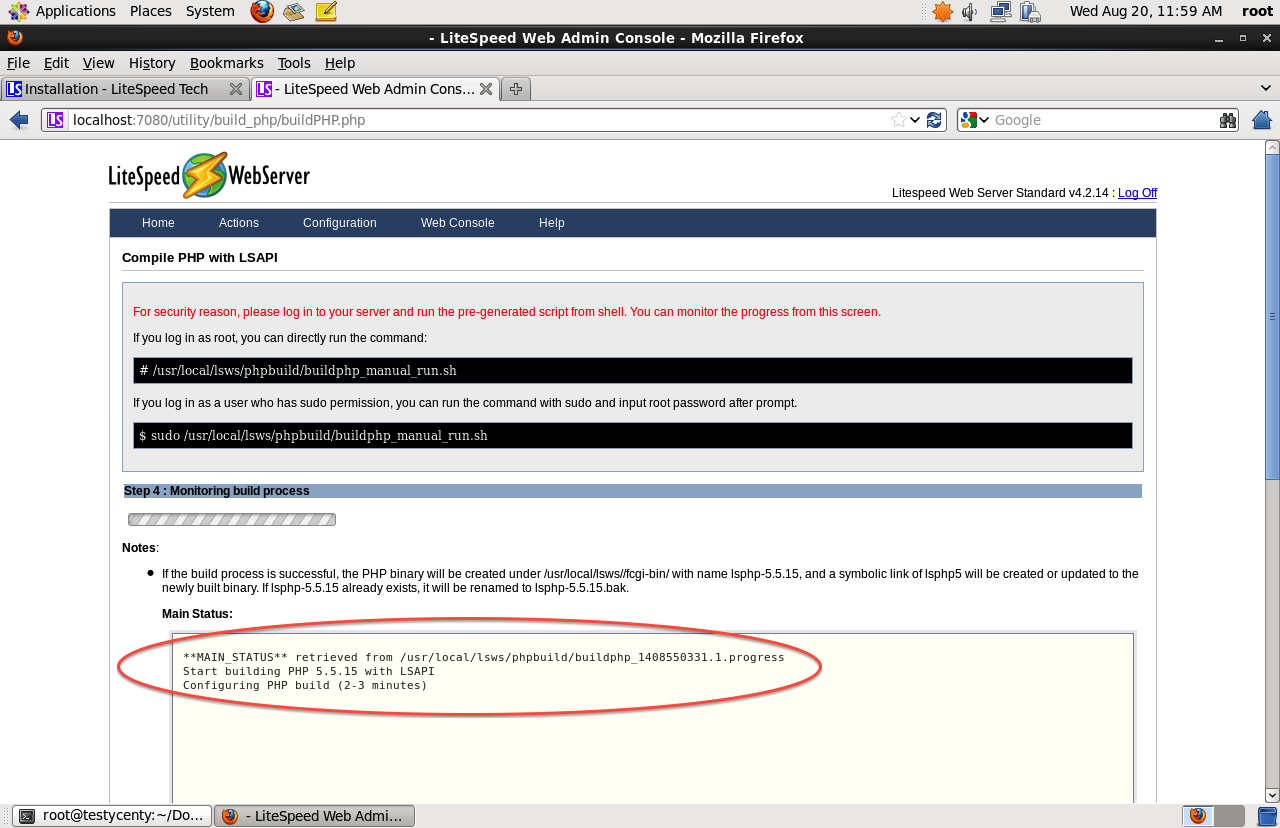Image resolution: width=1280 pixels, height=828 pixels.
Task: Click the orange update notification icon
Action: point(942,11)
